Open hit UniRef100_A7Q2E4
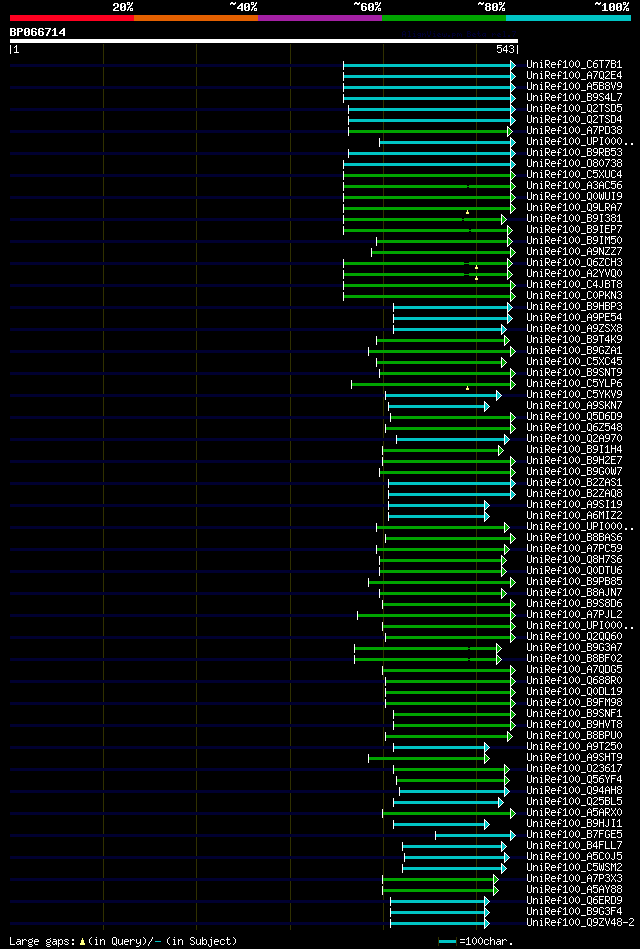This screenshot has width=640, height=949. [x=574, y=75]
